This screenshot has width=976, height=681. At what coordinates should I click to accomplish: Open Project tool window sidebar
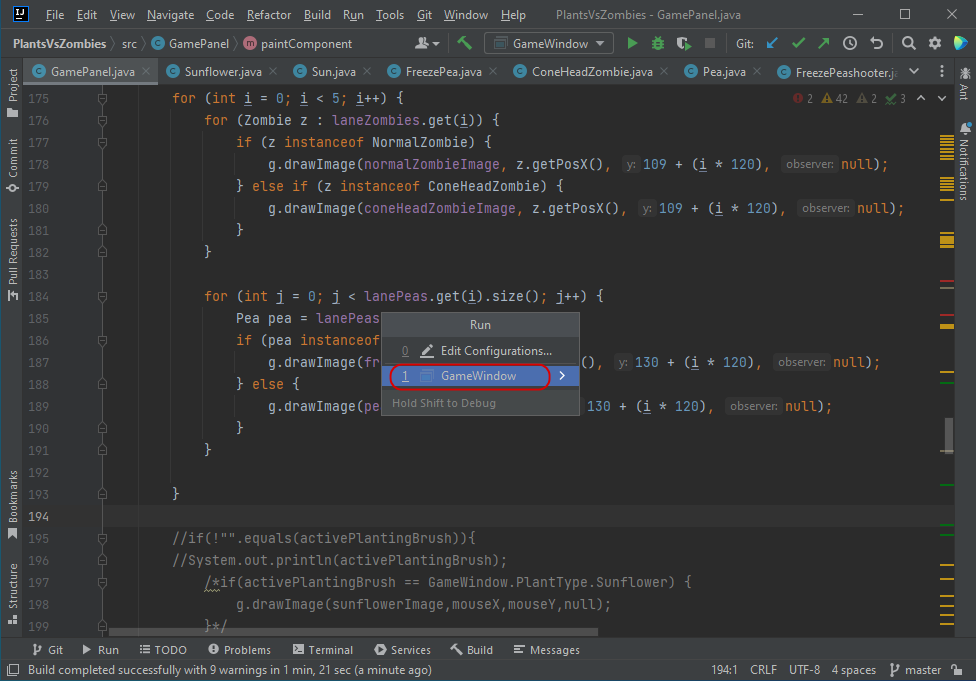[x=12, y=92]
